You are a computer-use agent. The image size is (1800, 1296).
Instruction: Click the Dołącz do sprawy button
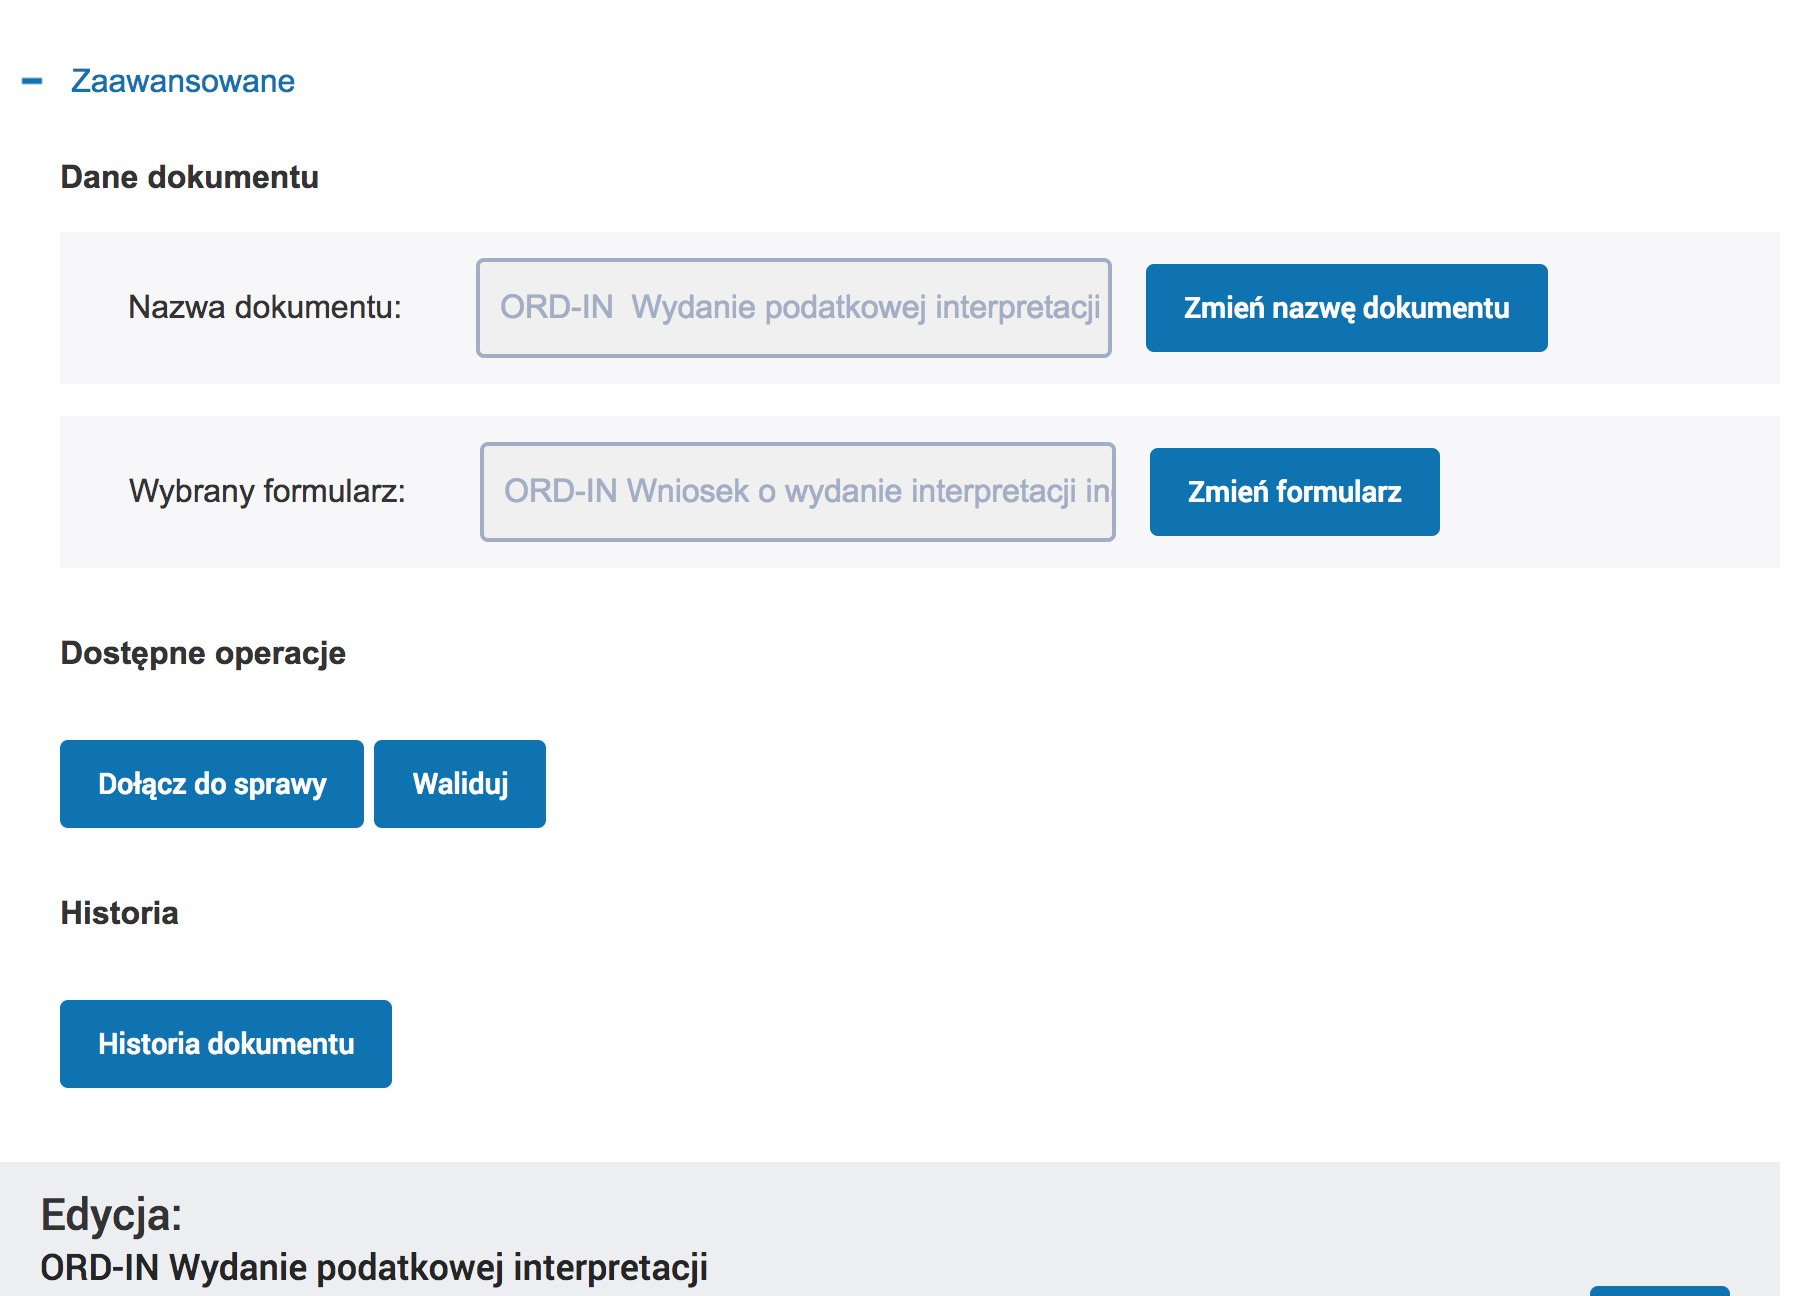(x=212, y=784)
